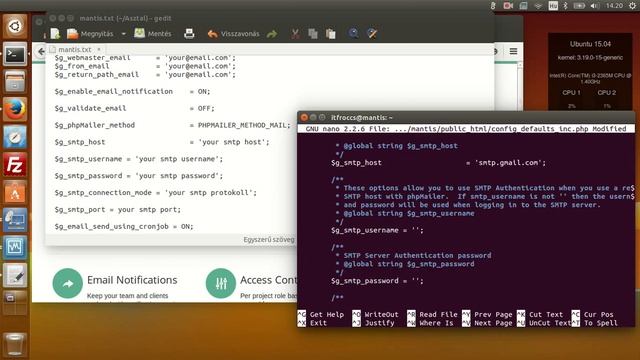Cut selection with the scissors icon
The height and width of the screenshot is (360, 640).
pos(295,34)
